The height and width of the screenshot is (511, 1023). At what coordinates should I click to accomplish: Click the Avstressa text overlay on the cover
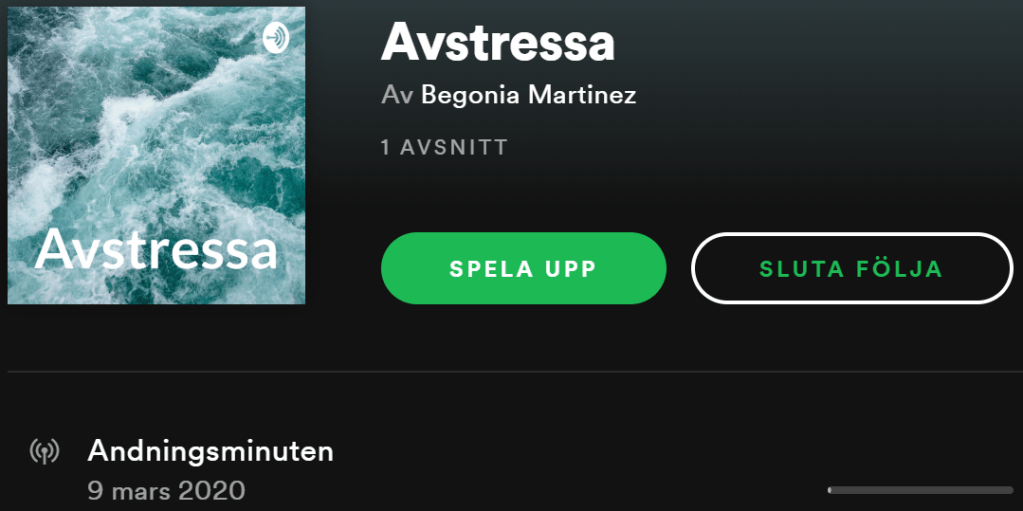click(157, 250)
